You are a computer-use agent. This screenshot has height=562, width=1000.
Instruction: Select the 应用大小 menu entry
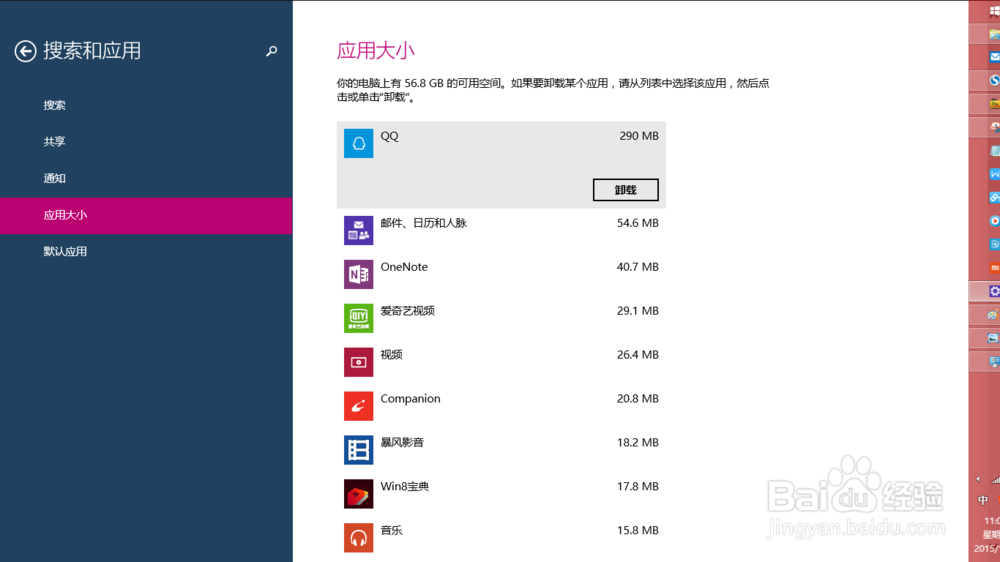[146, 216]
